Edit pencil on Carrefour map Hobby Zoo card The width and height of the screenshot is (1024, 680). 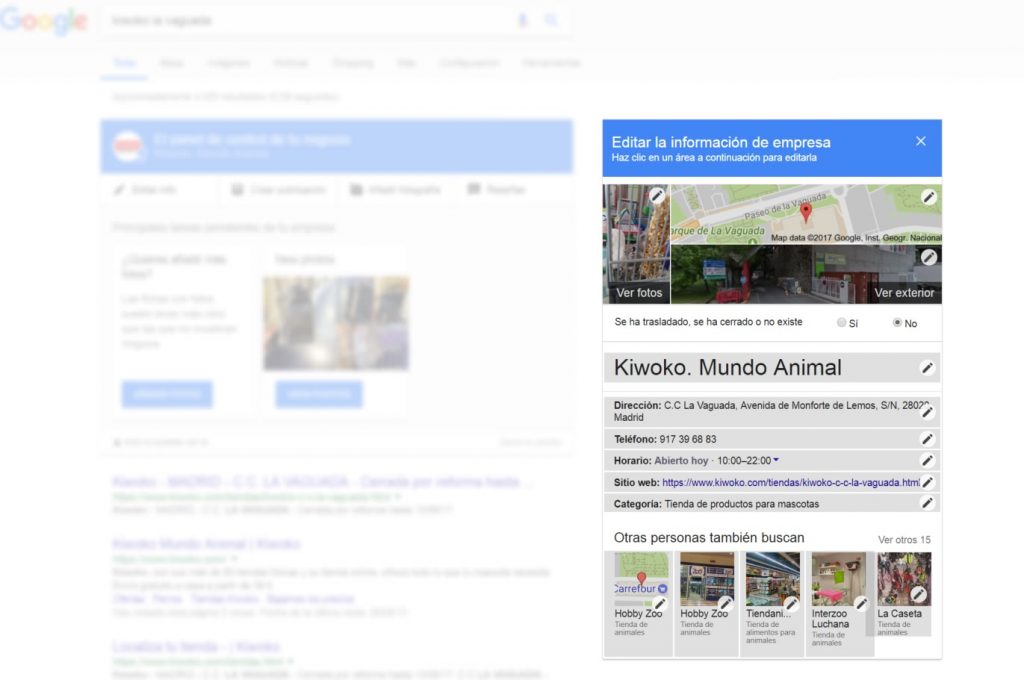tap(660, 604)
